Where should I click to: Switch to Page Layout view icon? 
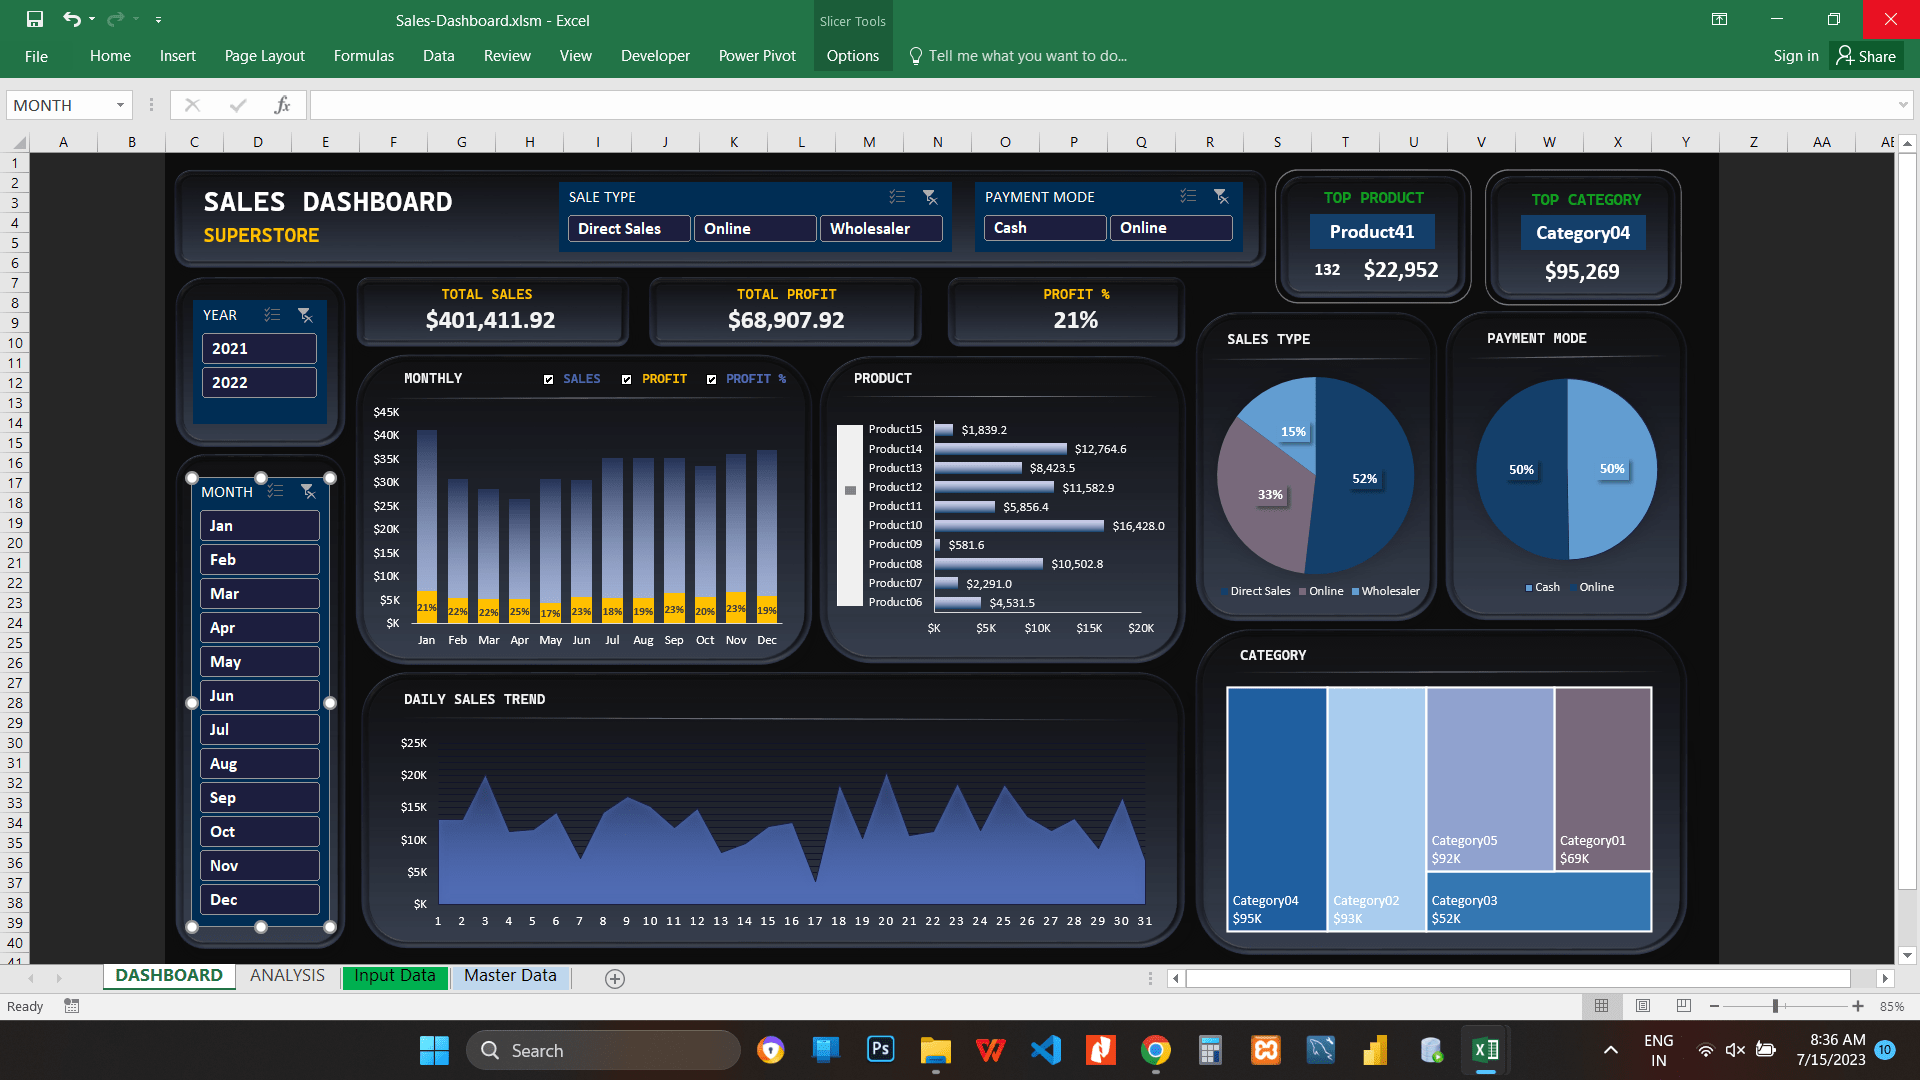(x=1643, y=1006)
